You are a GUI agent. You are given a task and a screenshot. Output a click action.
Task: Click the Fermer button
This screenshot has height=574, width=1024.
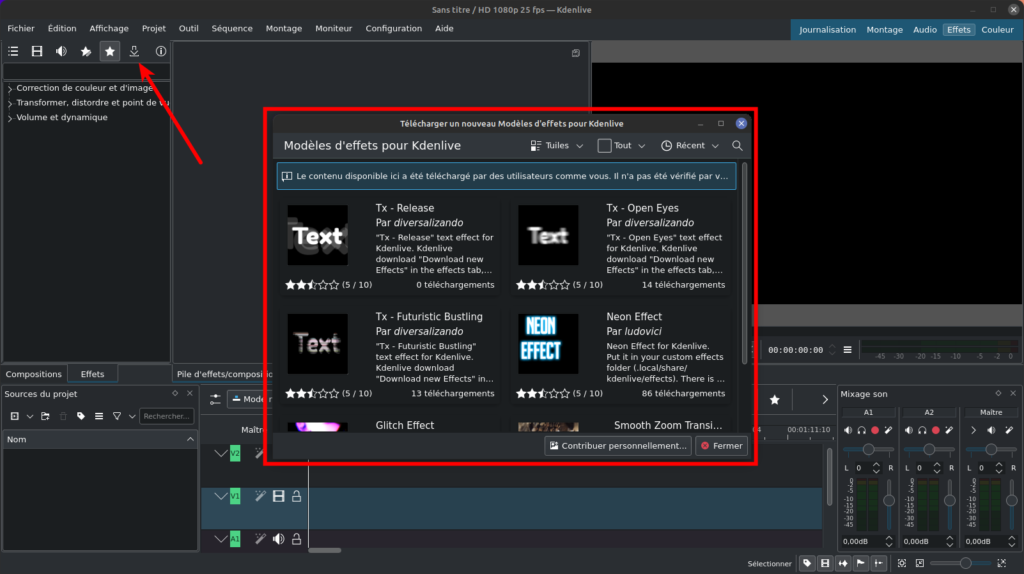click(x=721, y=446)
